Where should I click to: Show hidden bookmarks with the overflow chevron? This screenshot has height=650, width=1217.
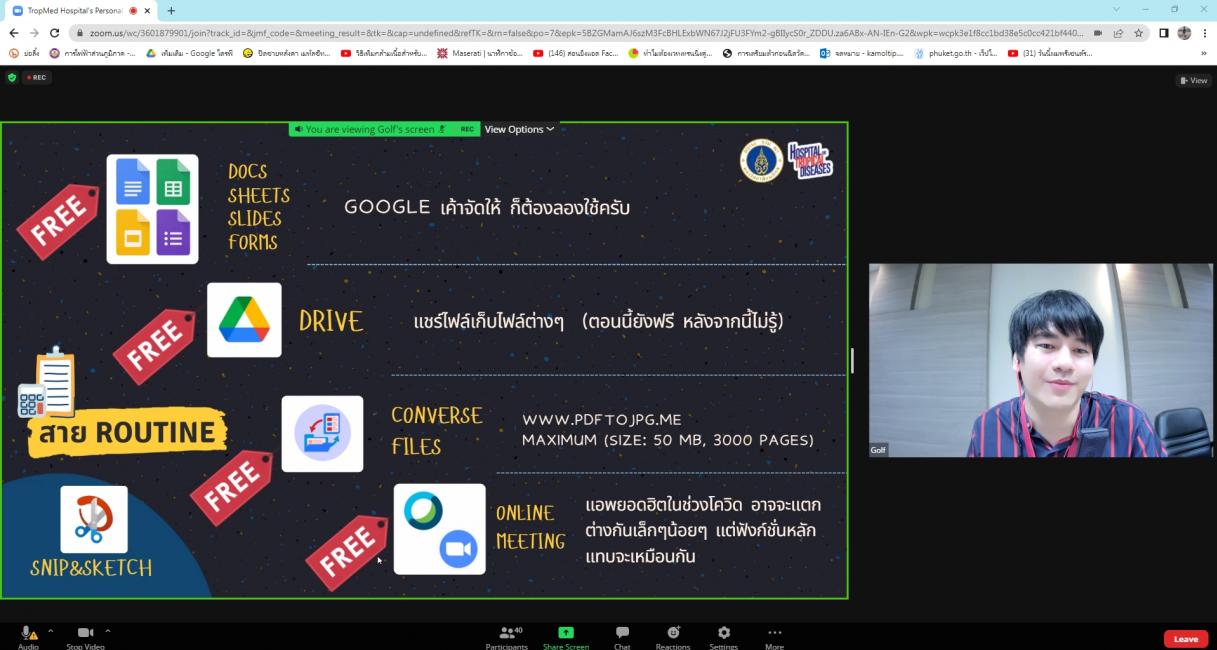pyautogui.click(x=1203, y=53)
